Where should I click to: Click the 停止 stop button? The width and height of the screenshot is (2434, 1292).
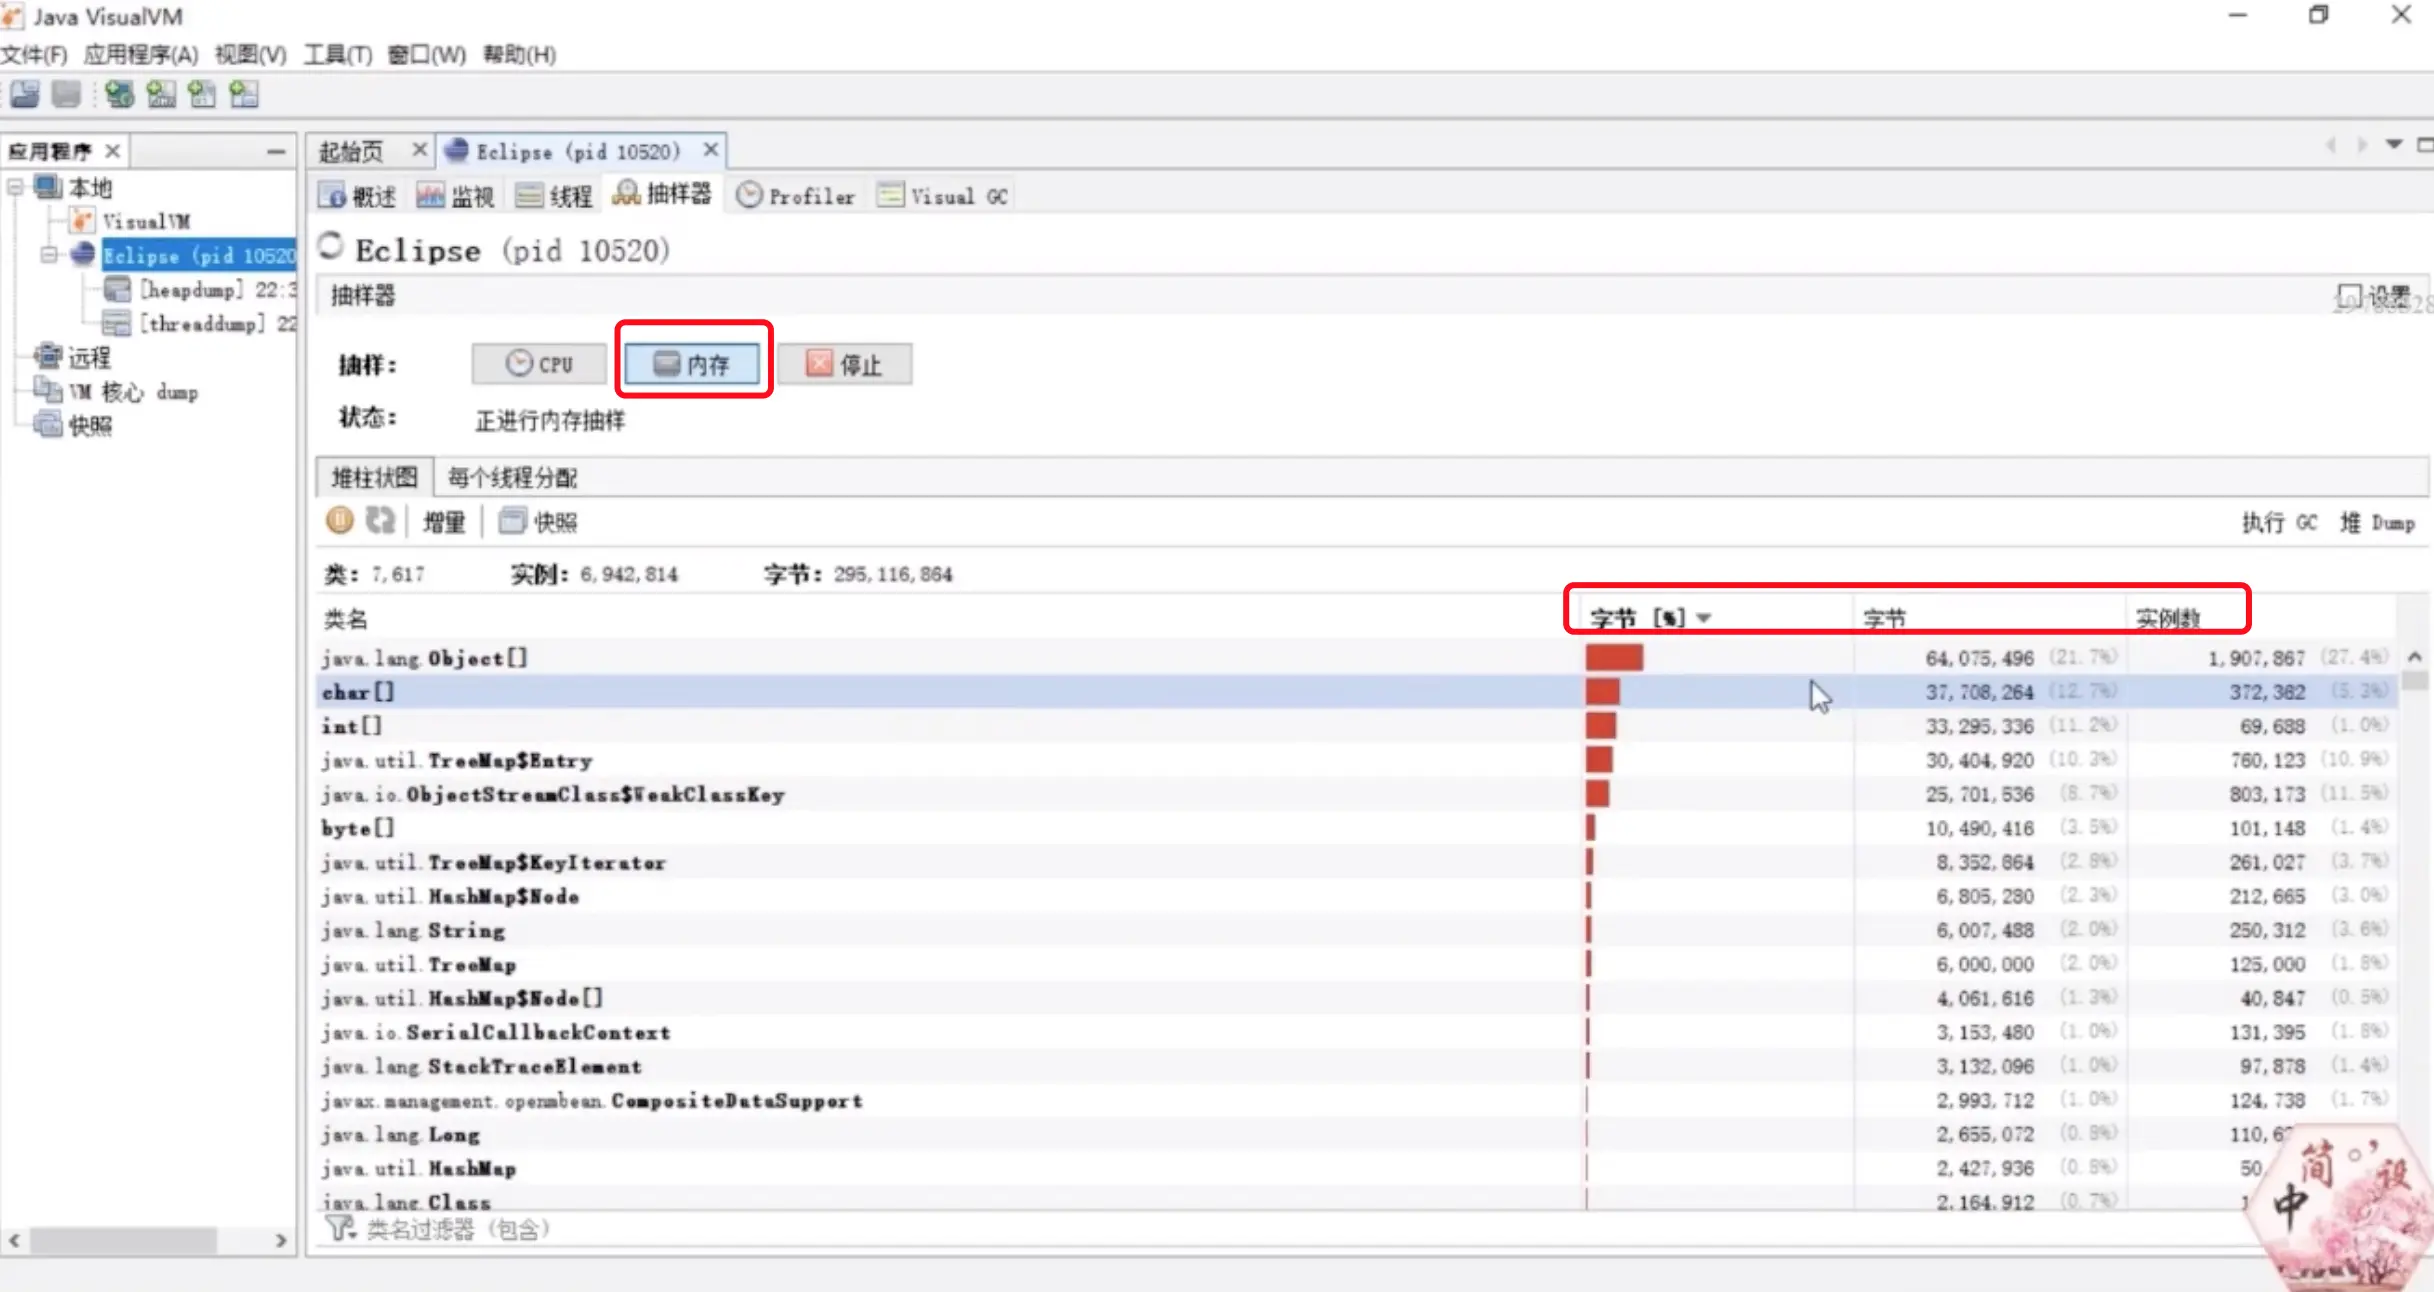(x=845, y=364)
